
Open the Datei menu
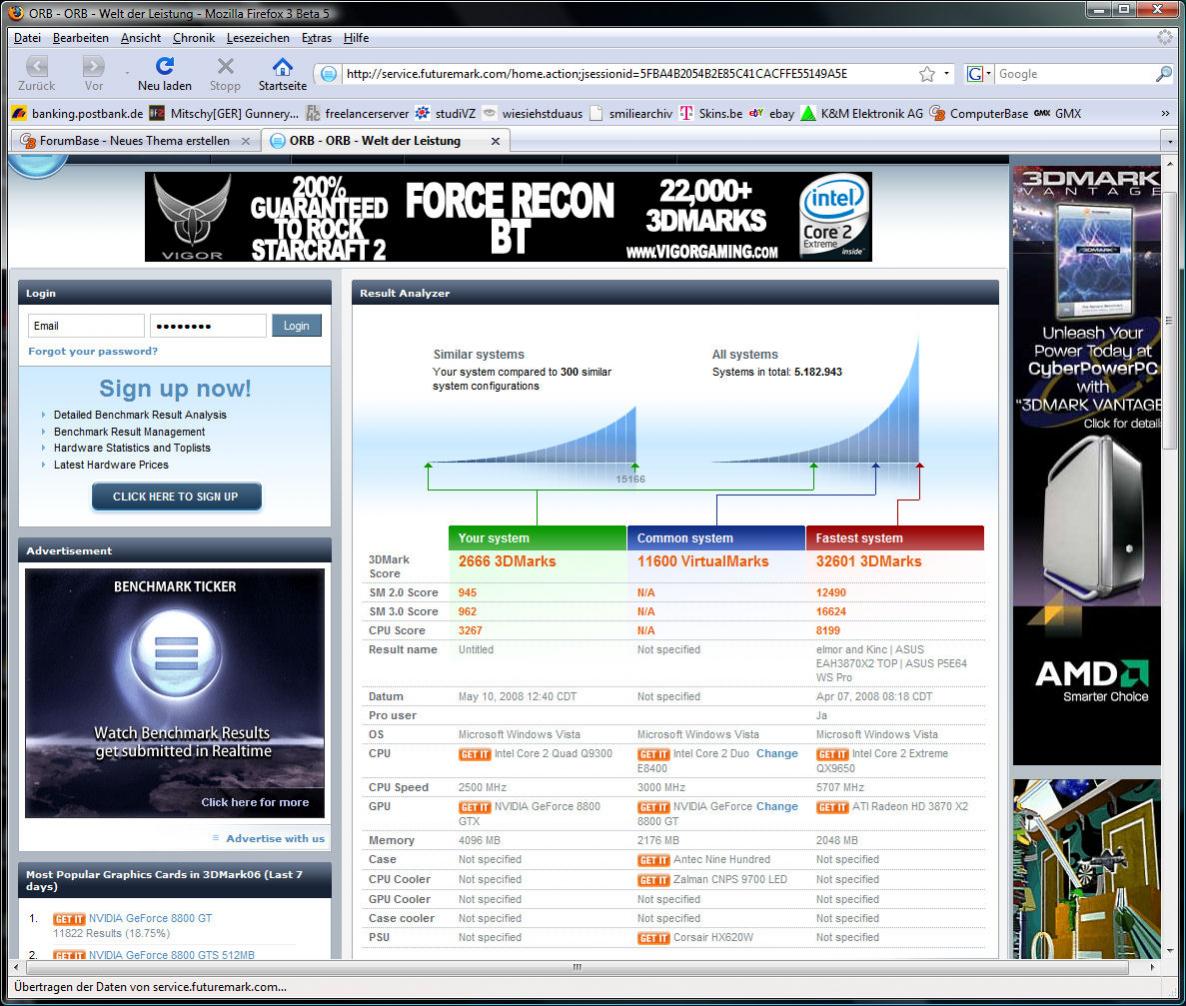click(x=27, y=38)
